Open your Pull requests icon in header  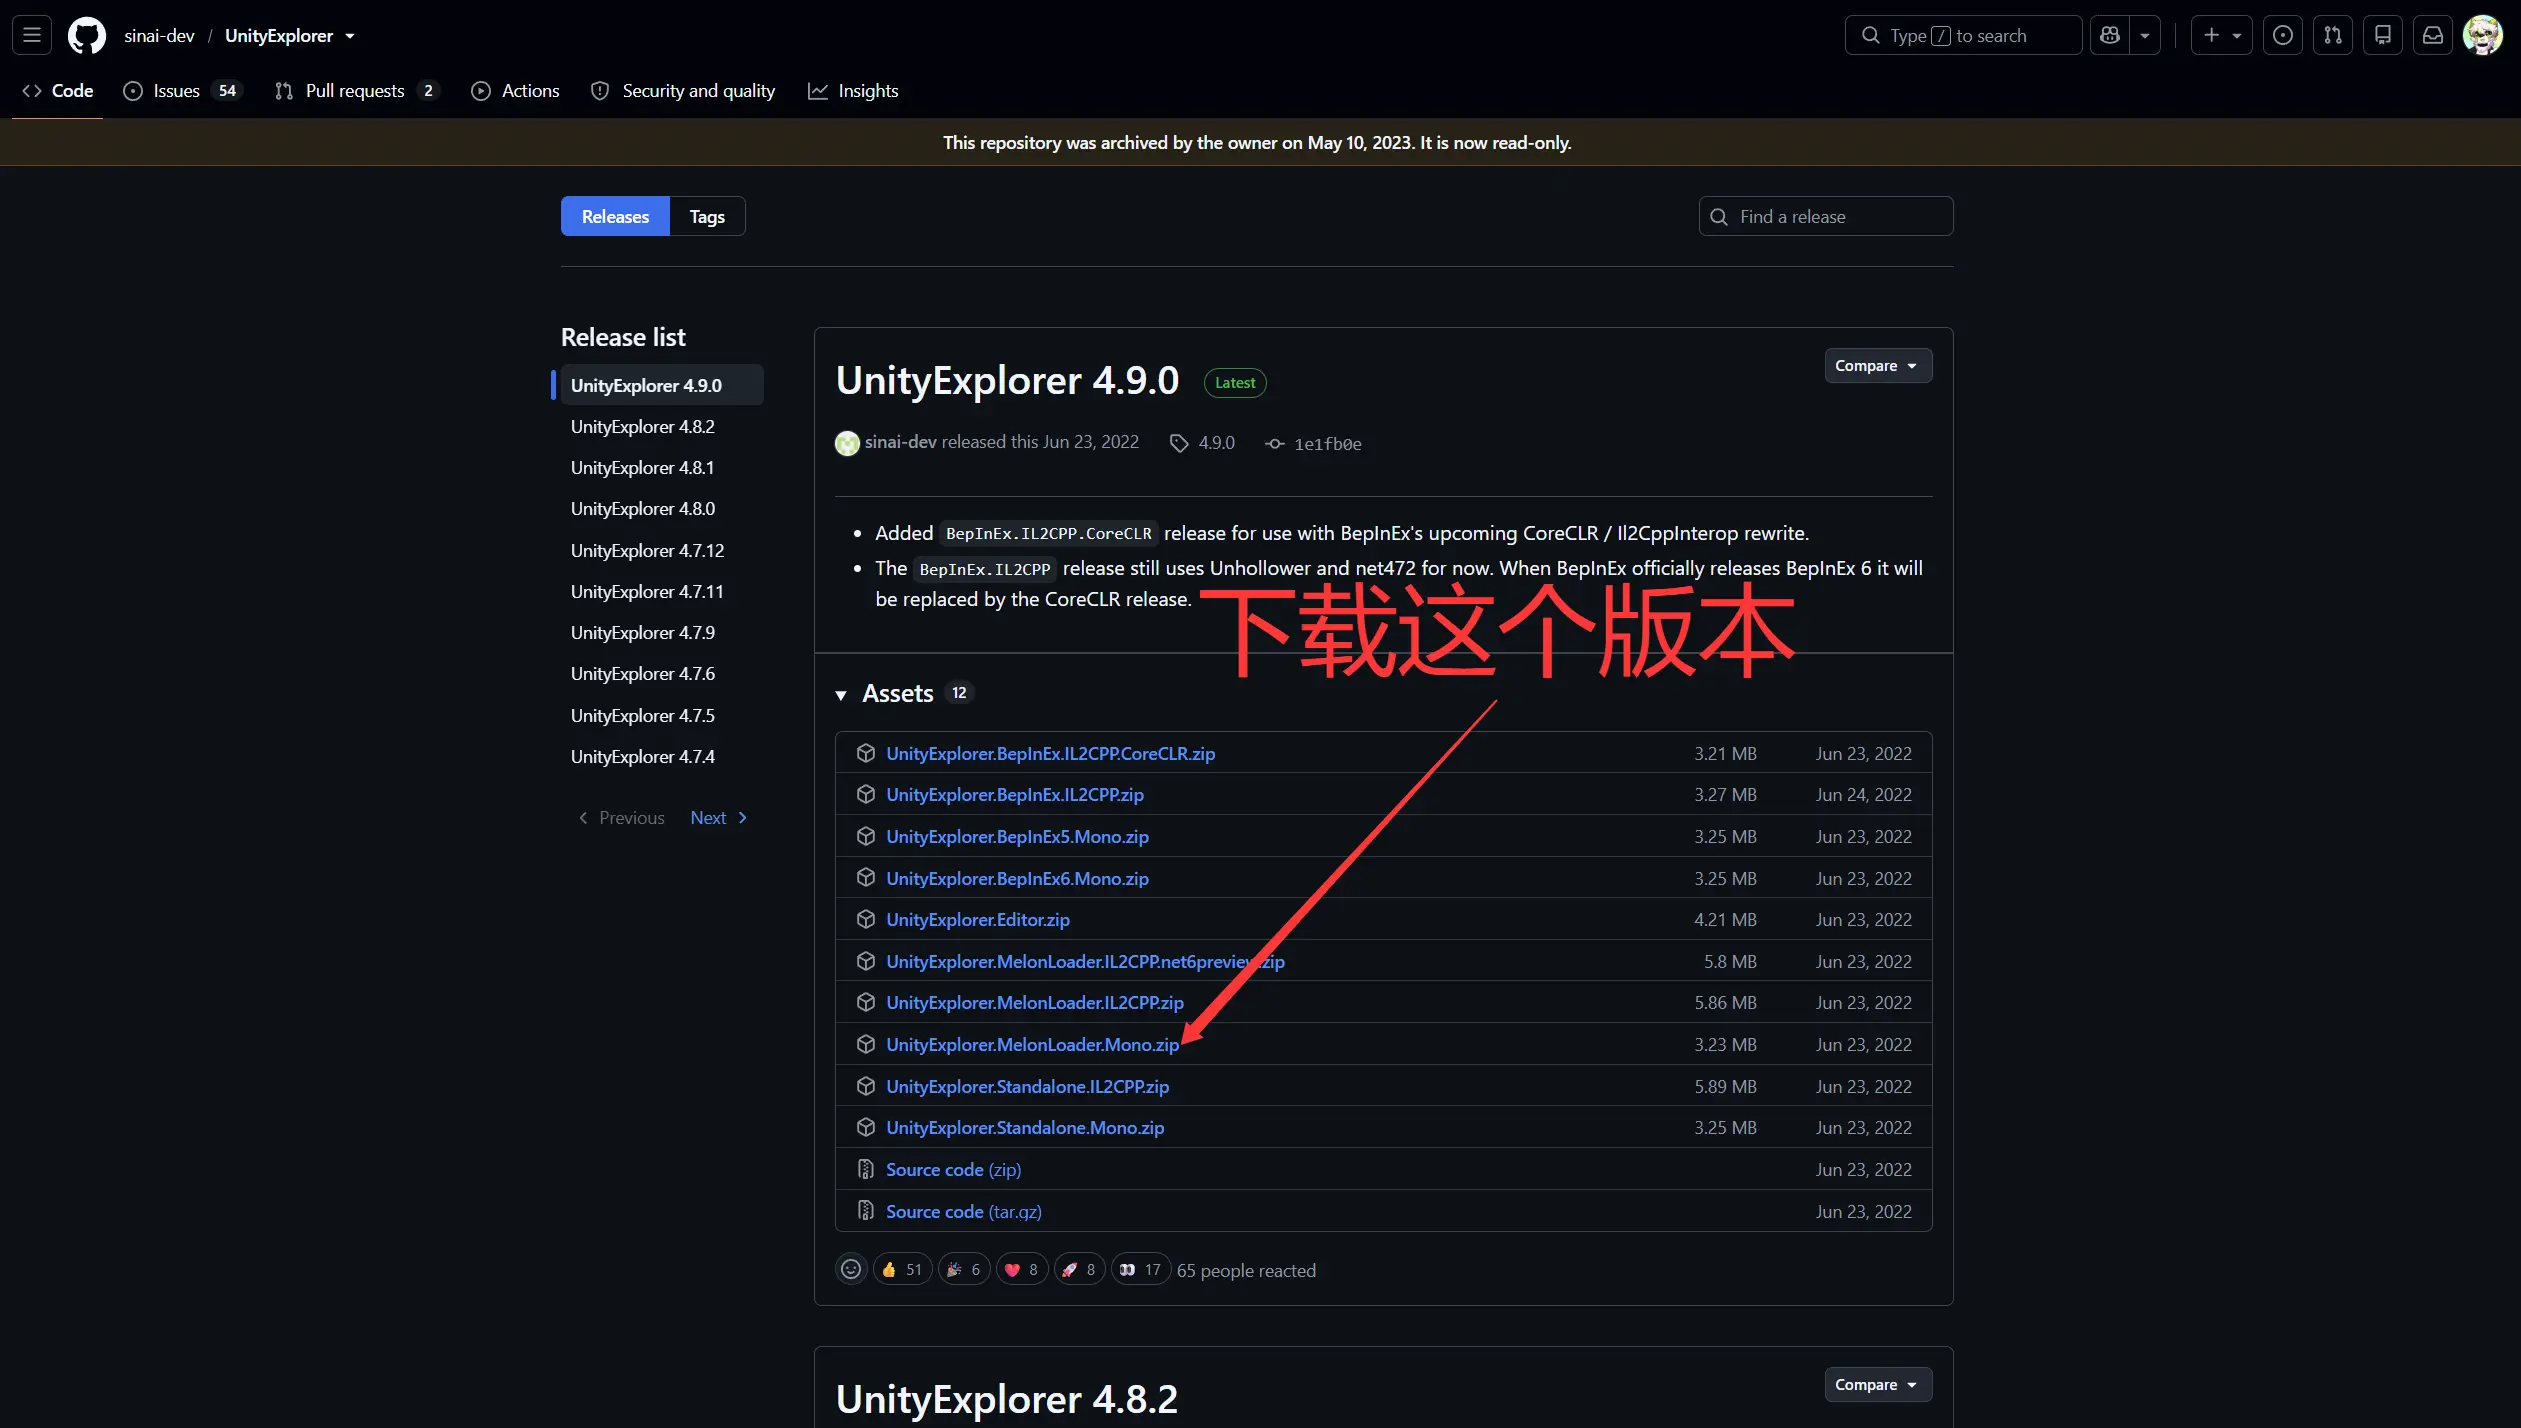(x=2333, y=35)
